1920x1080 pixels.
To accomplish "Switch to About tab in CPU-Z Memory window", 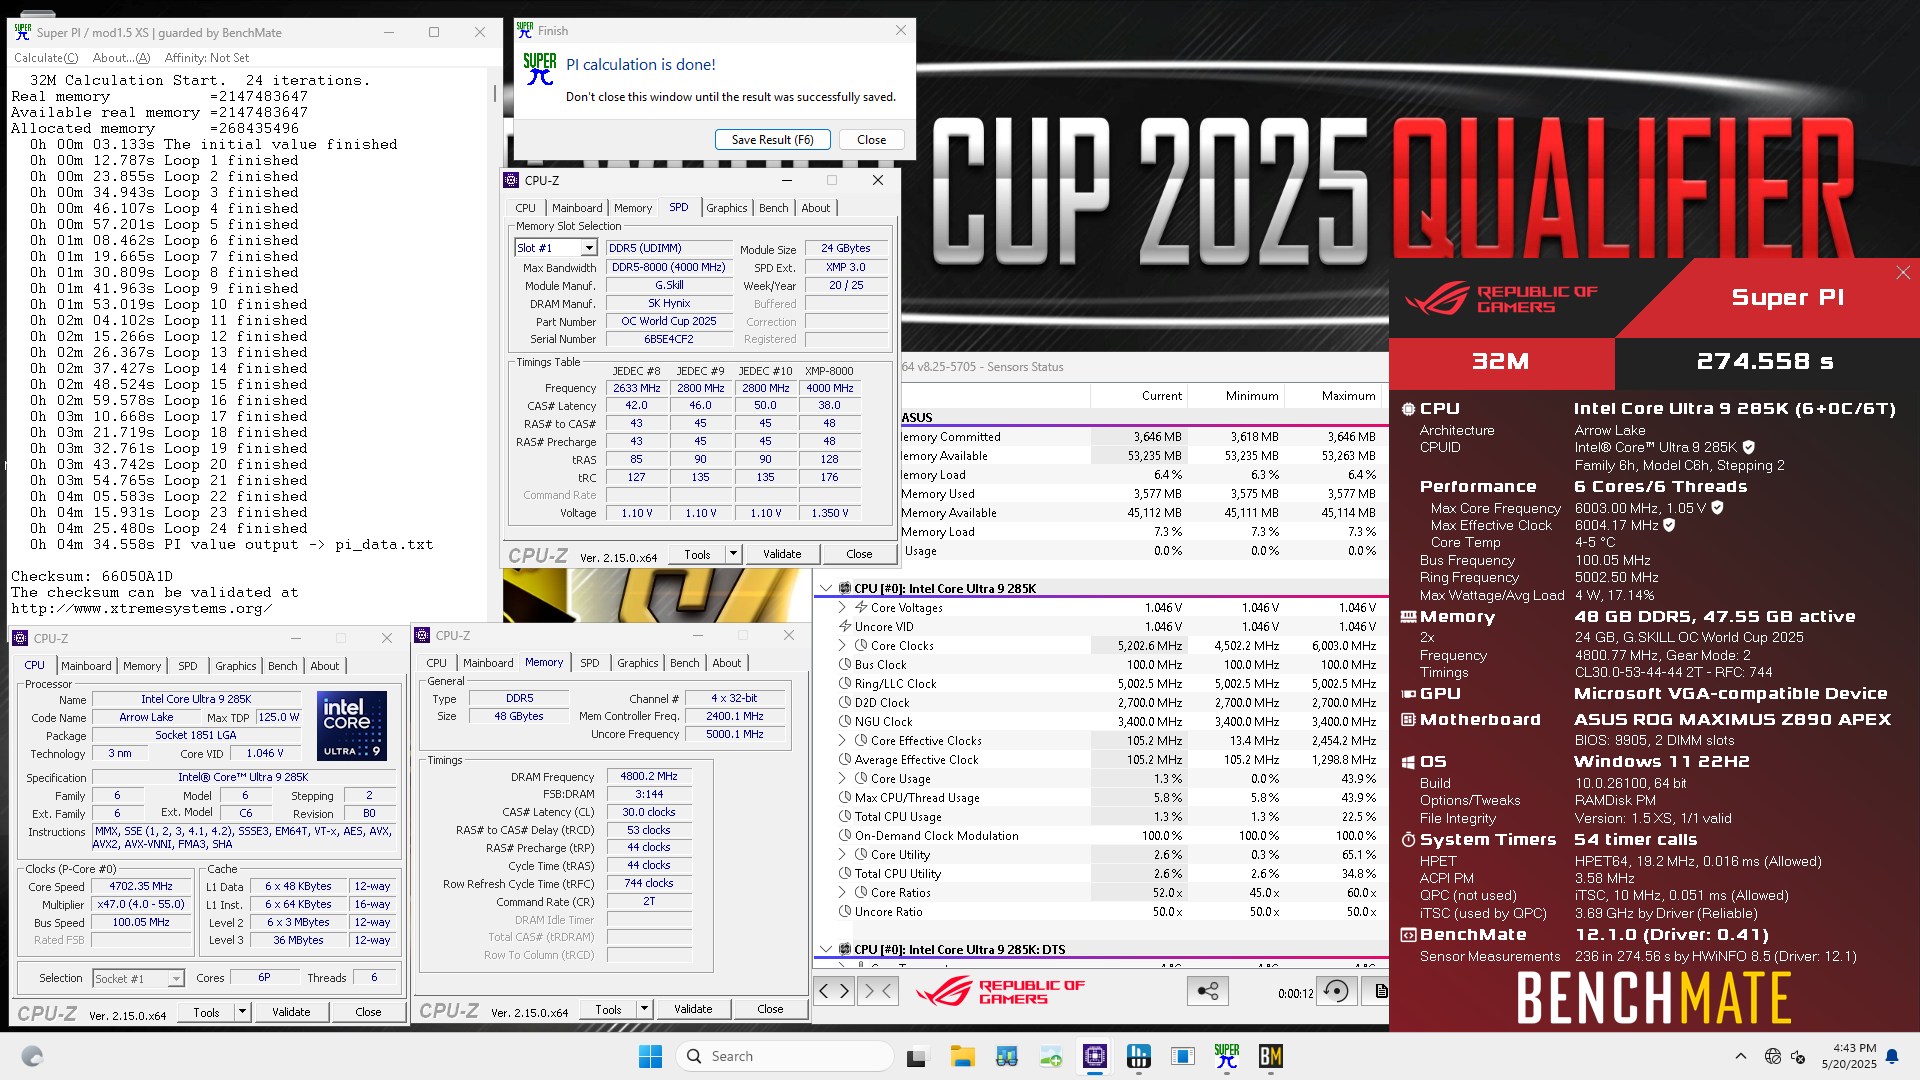I will point(727,663).
